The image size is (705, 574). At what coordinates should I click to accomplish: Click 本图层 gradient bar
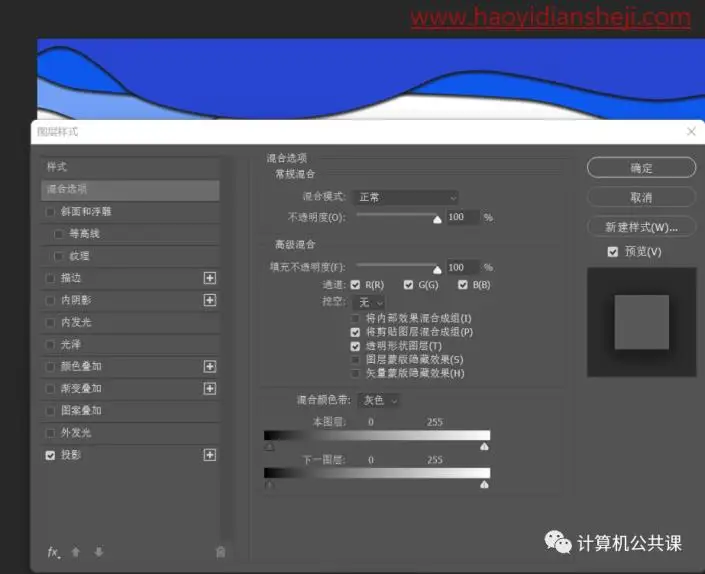pyautogui.click(x=377, y=435)
